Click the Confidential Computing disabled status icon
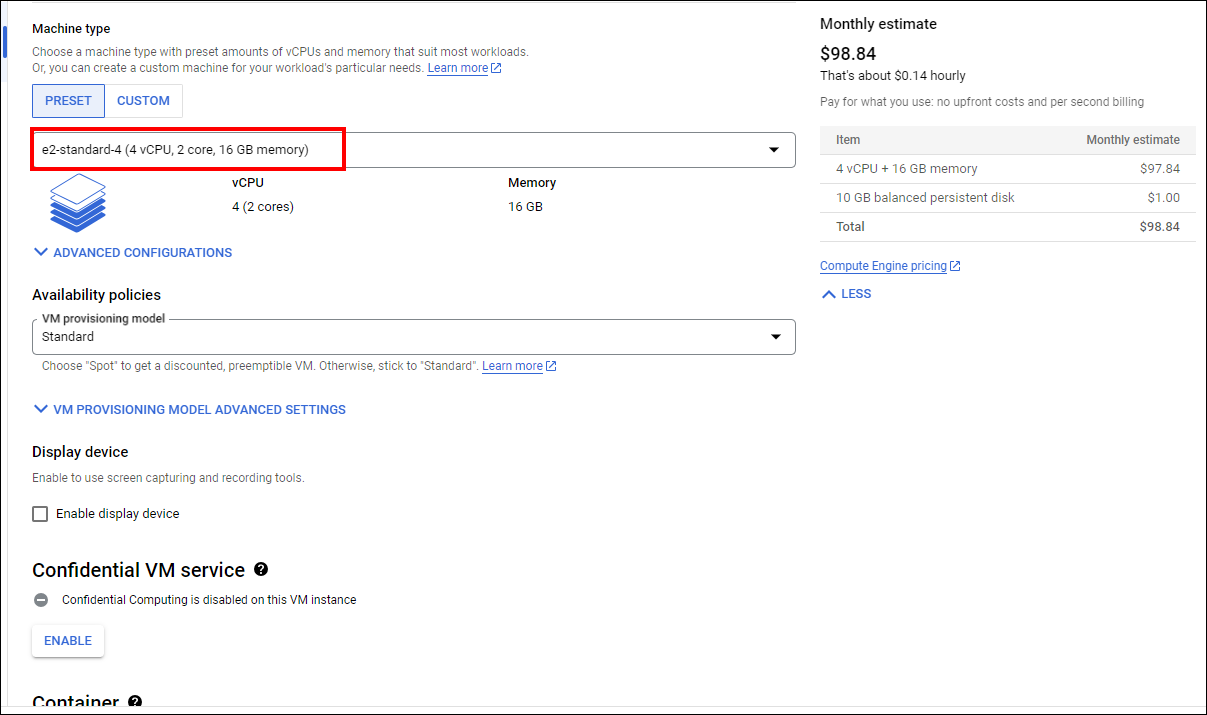1207x715 pixels. click(41, 600)
